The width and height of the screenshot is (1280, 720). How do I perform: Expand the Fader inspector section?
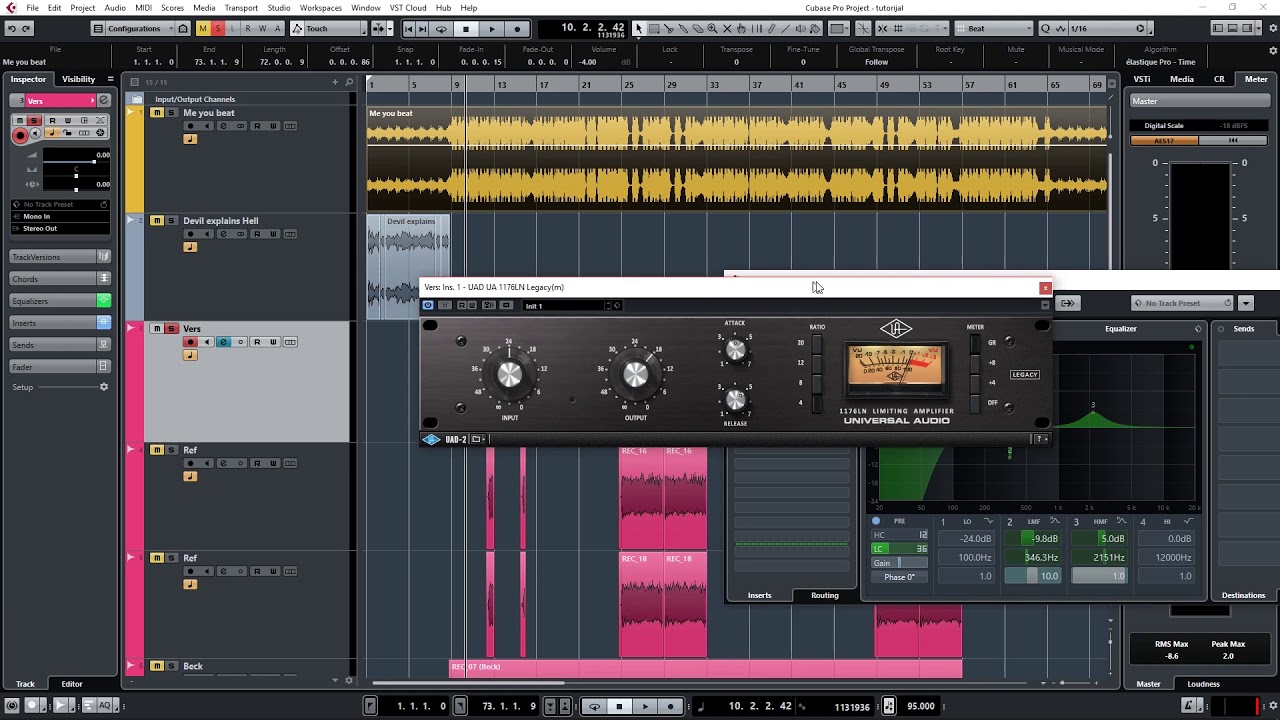click(60, 367)
